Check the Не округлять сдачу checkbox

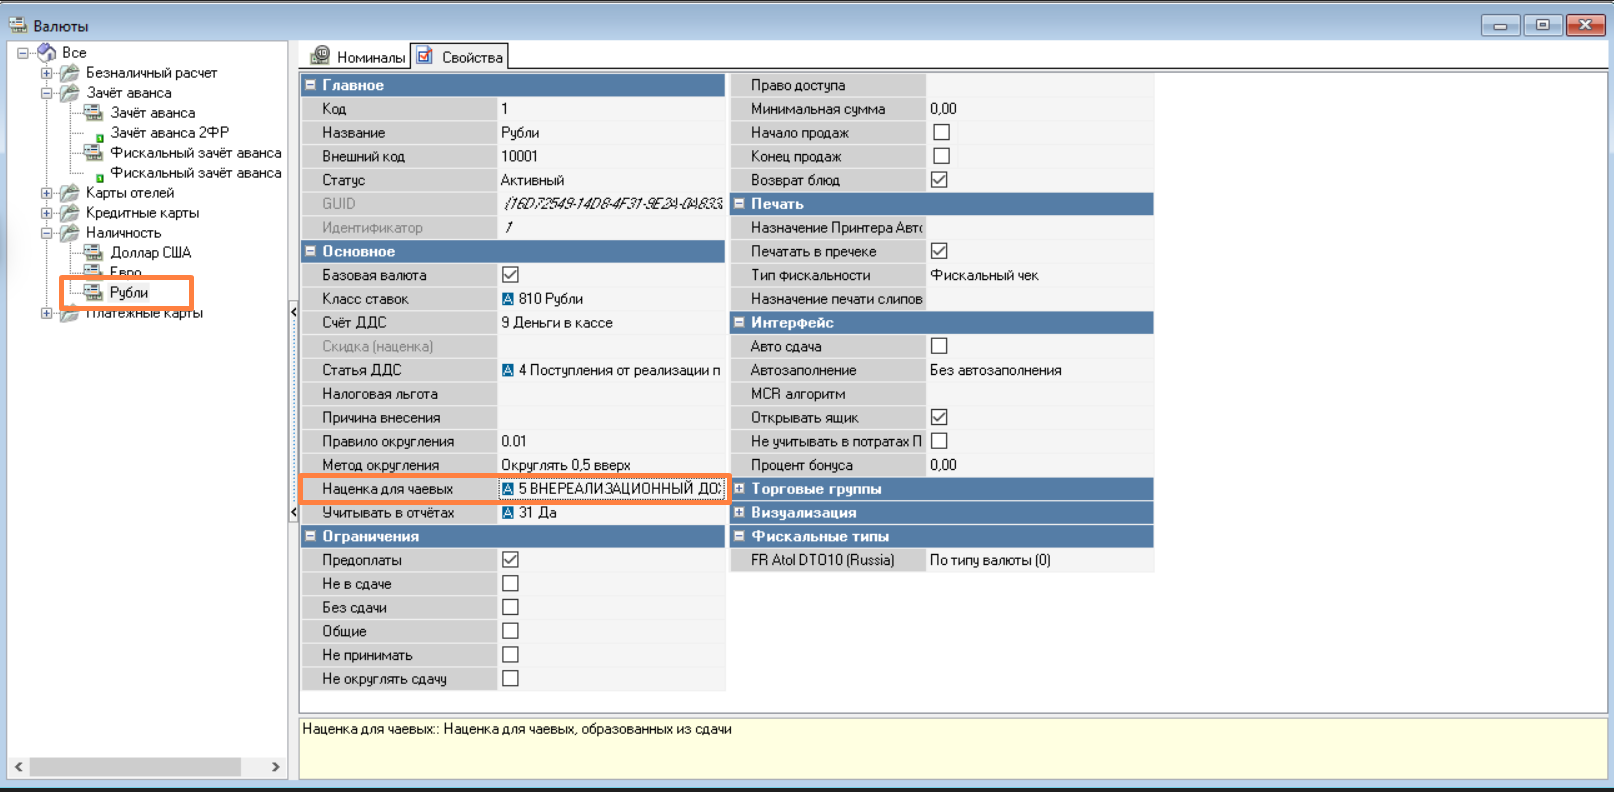(x=510, y=678)
